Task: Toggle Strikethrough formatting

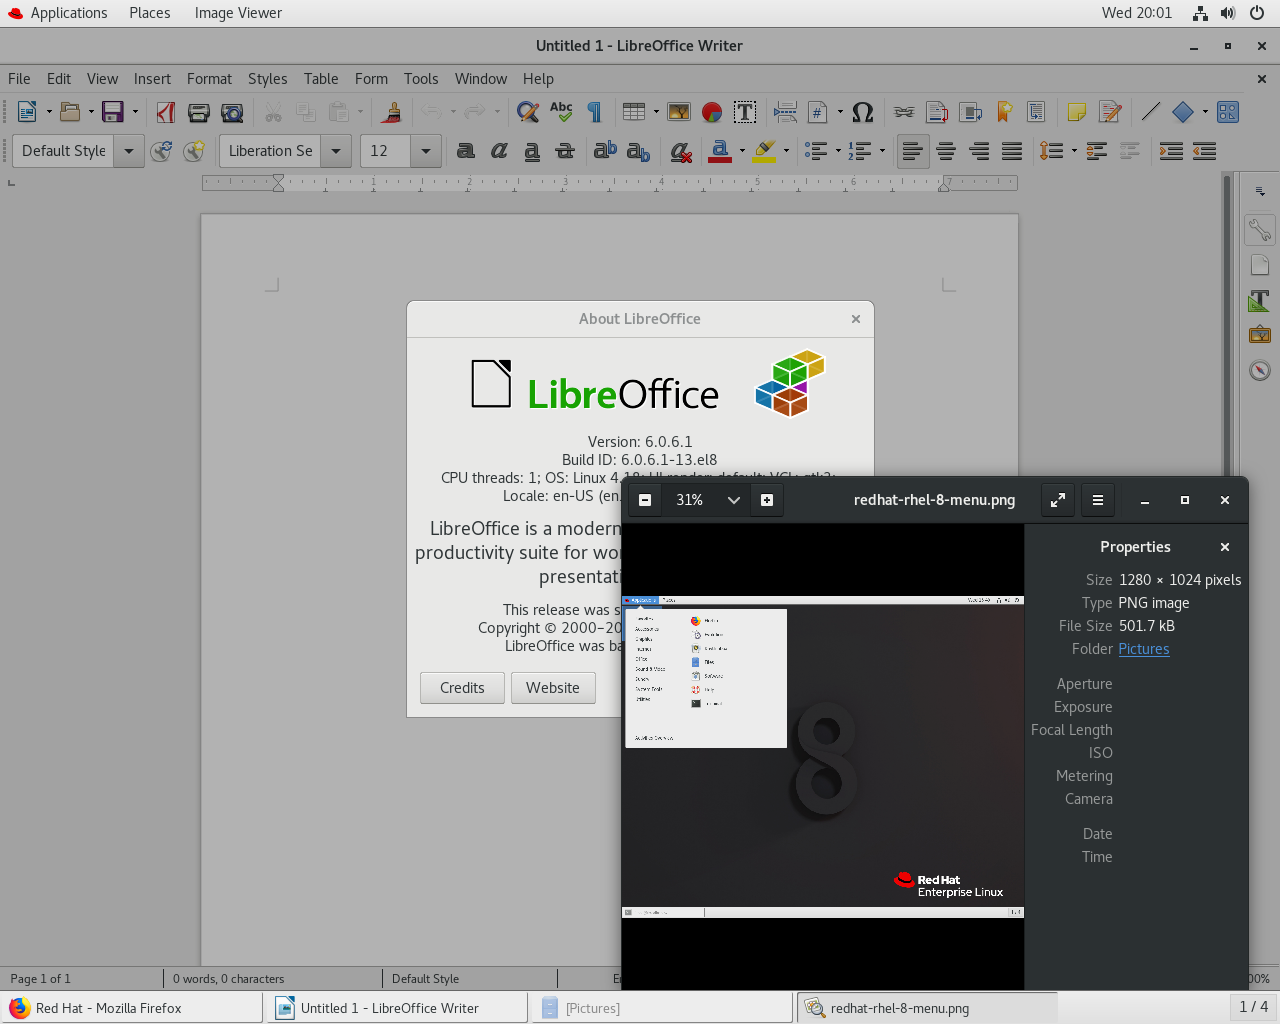Action: pos(565,151)
